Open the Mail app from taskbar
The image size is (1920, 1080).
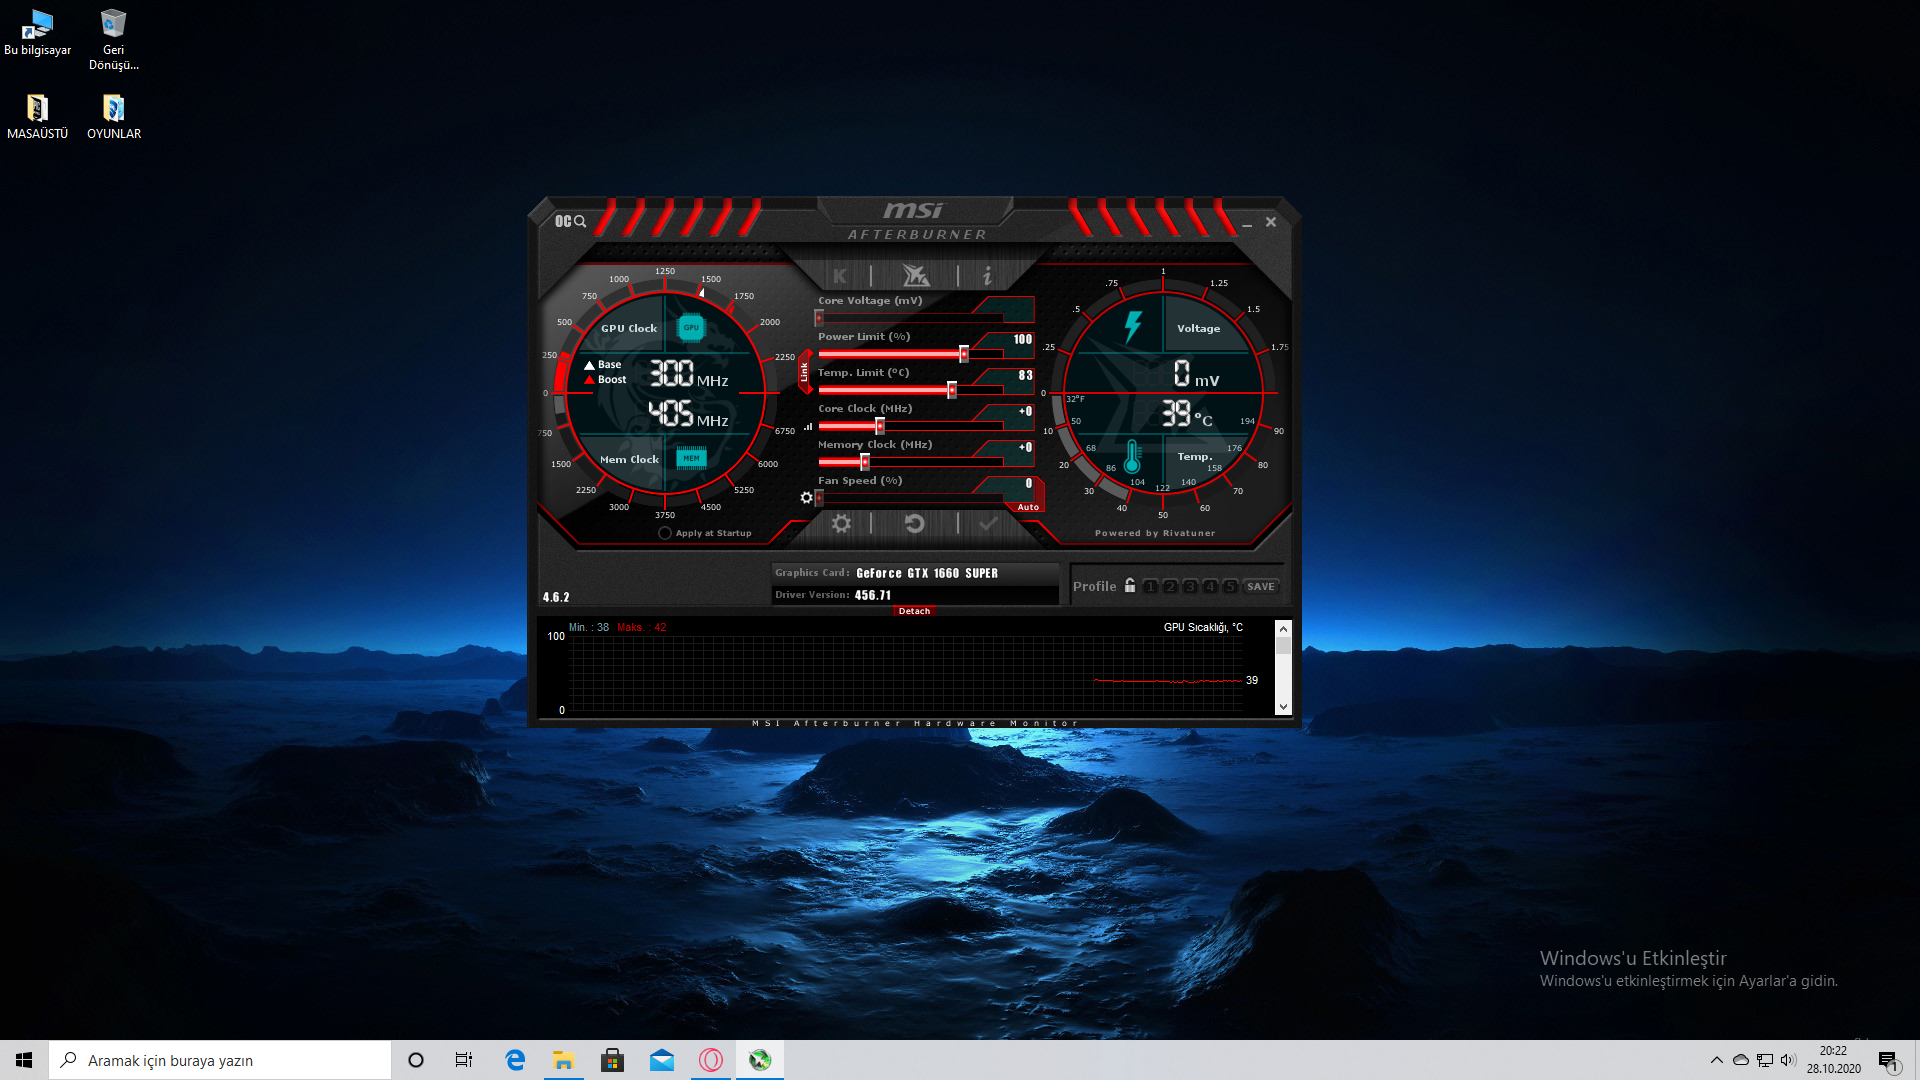coord(662,1060)
